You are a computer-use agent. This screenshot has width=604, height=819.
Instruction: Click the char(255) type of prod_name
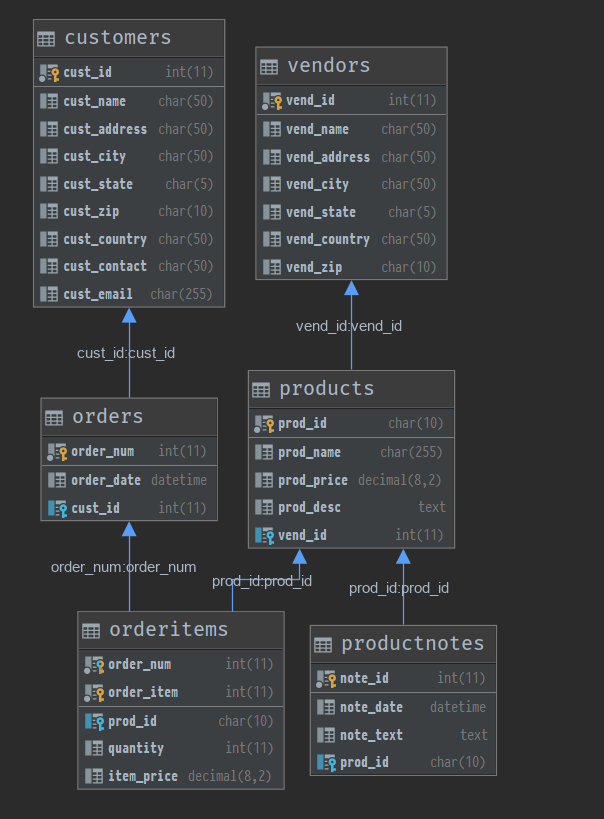[411, 452]
